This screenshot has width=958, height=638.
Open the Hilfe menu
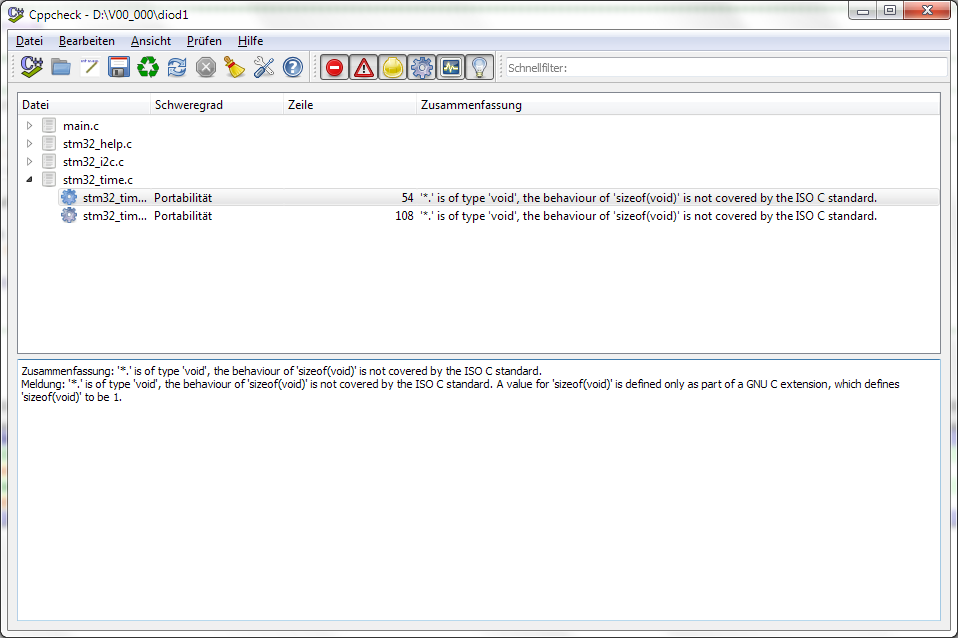point(250,41)
